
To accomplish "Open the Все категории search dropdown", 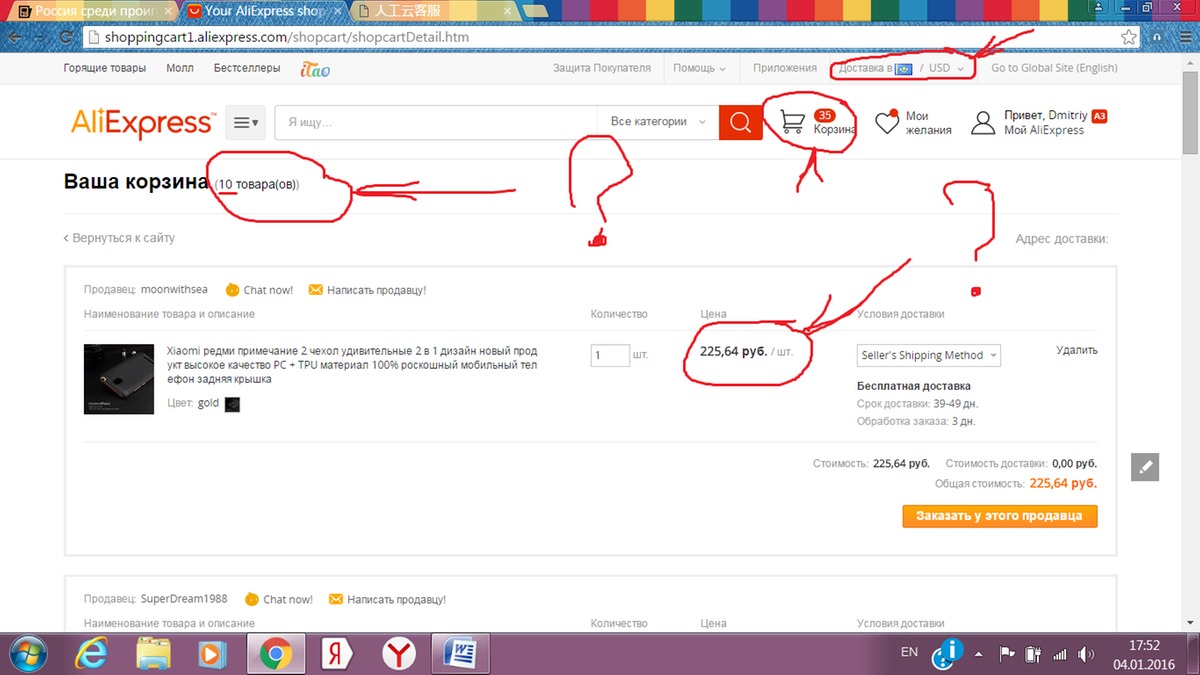I will [657, 122].
